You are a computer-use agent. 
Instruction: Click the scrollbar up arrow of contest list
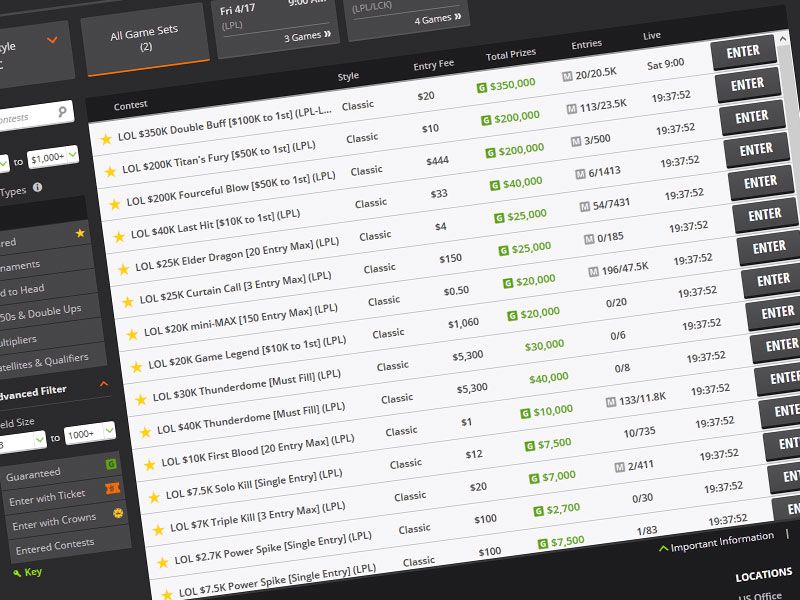(783, 39)
